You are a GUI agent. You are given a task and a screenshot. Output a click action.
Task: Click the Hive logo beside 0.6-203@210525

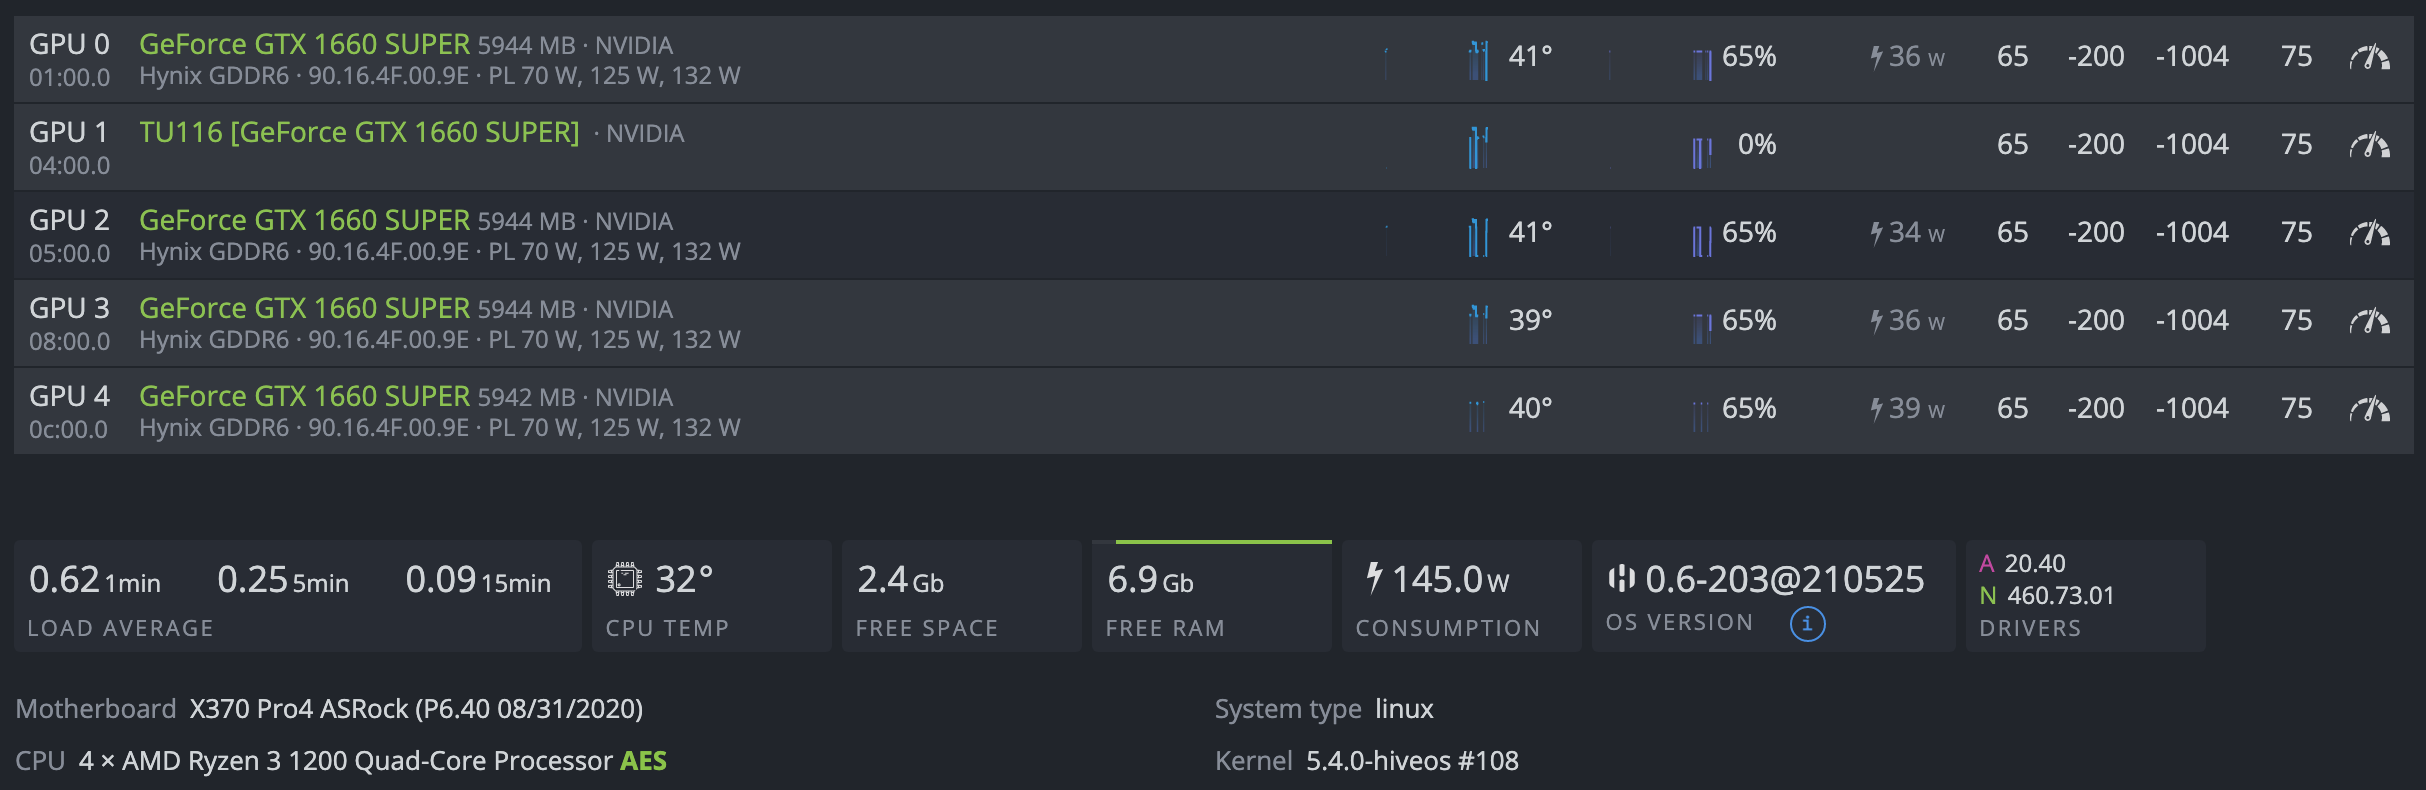[x=1621, y=578]
